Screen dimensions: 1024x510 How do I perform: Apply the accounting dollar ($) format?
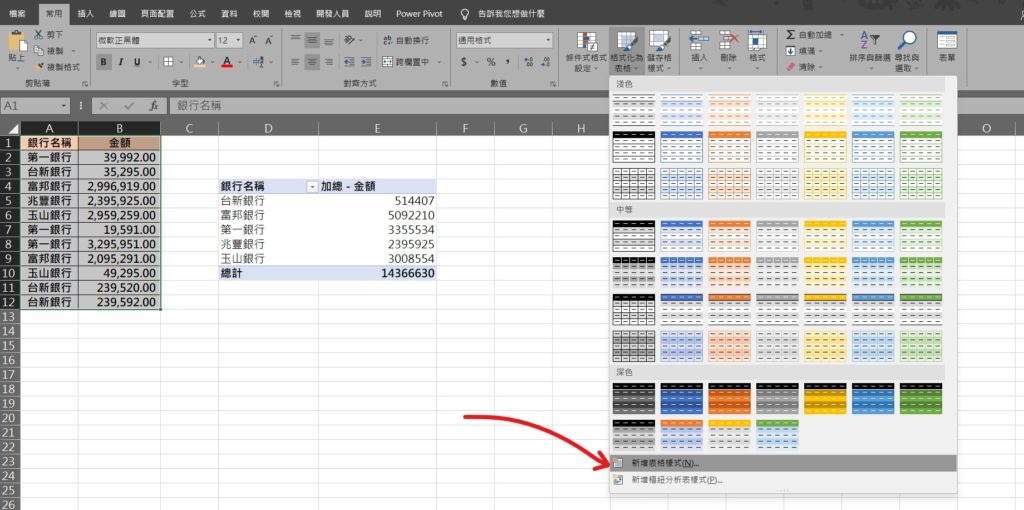464,62
